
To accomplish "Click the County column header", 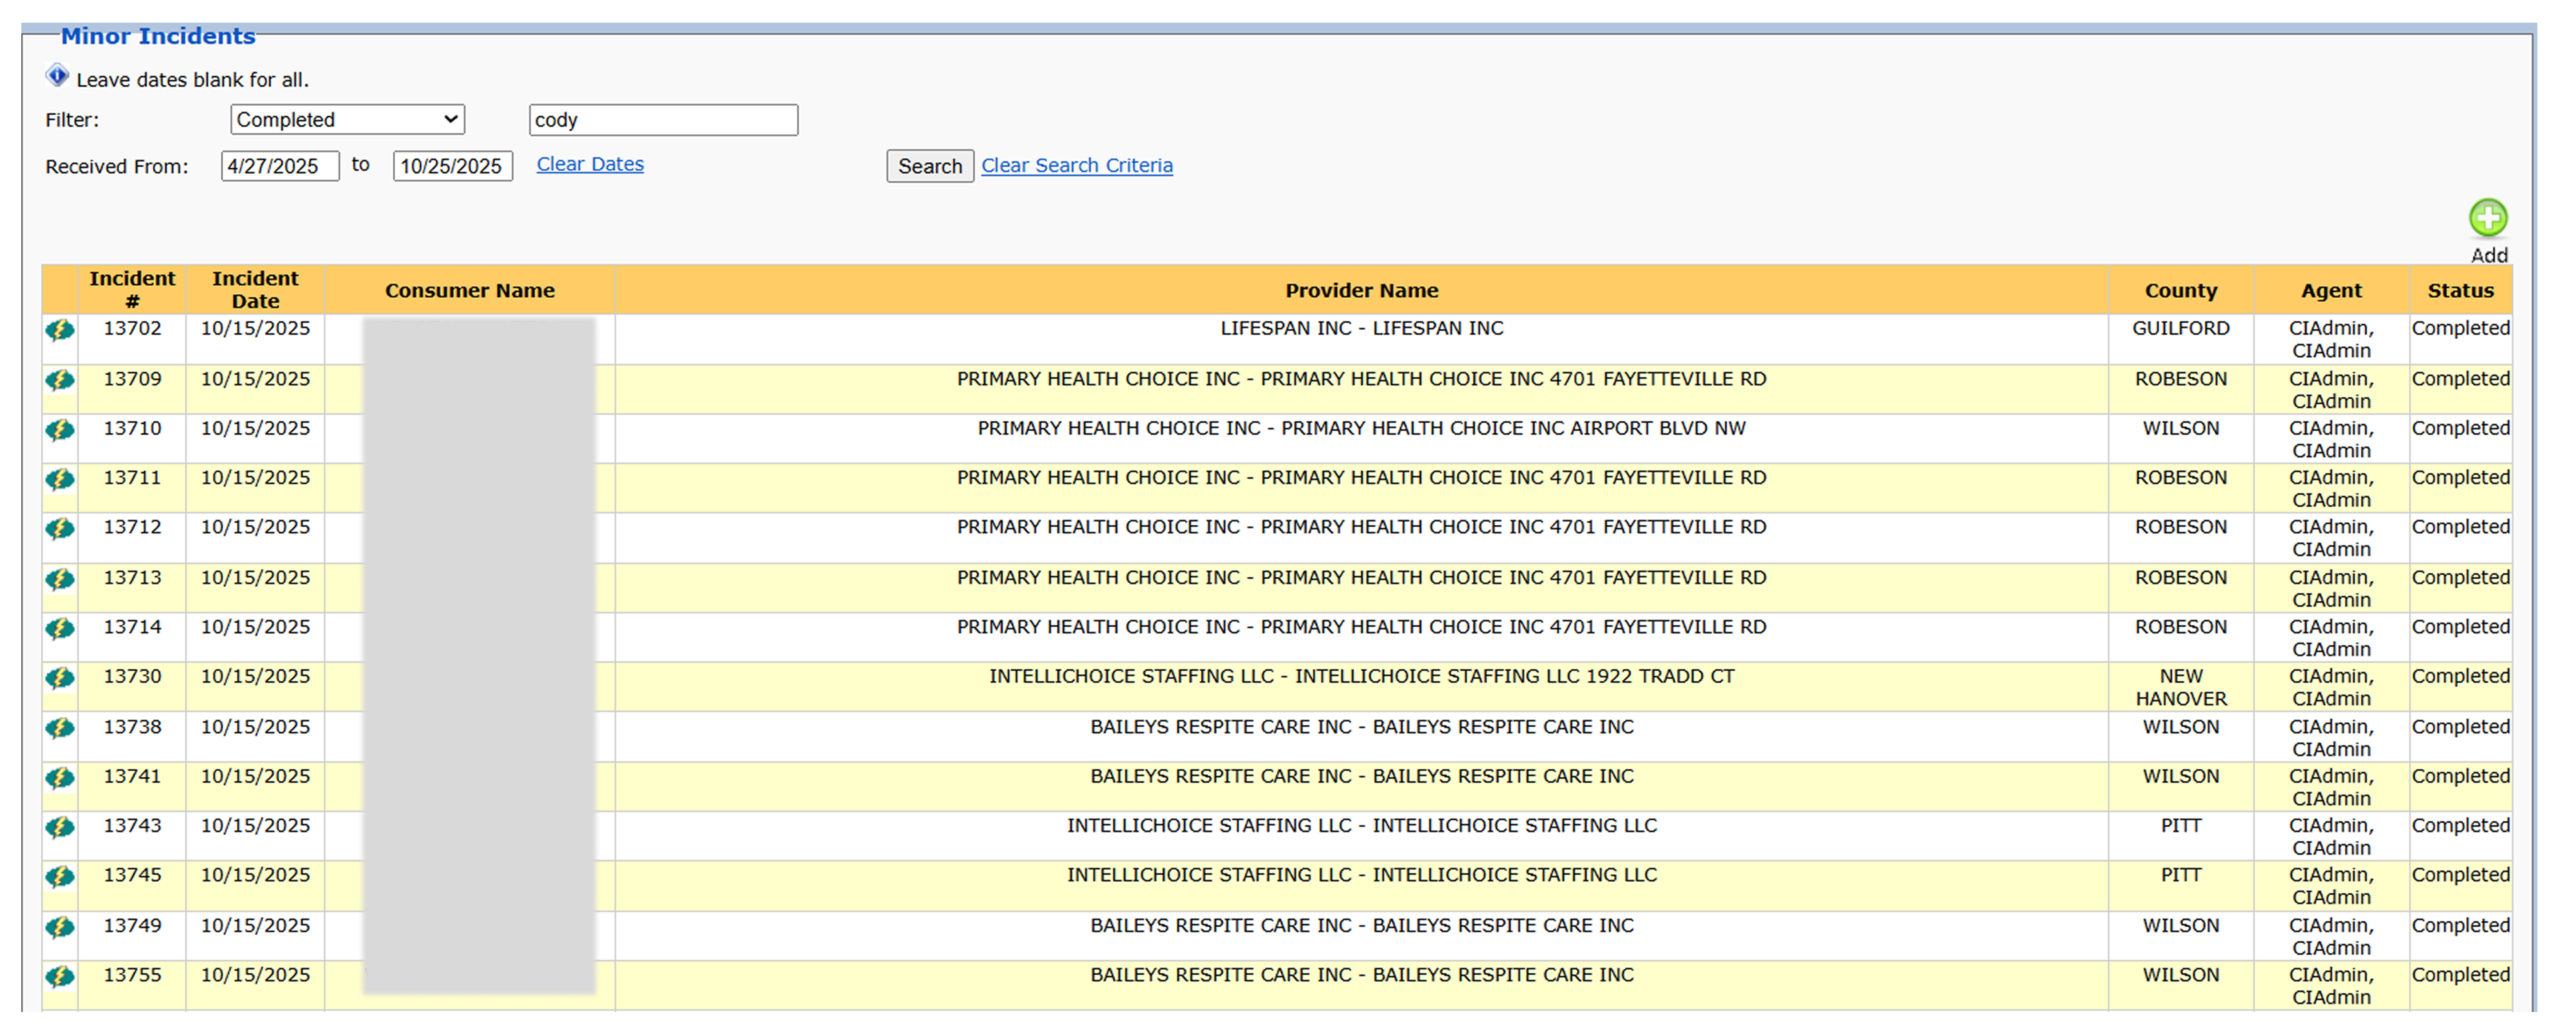I will click(2180, 291).
